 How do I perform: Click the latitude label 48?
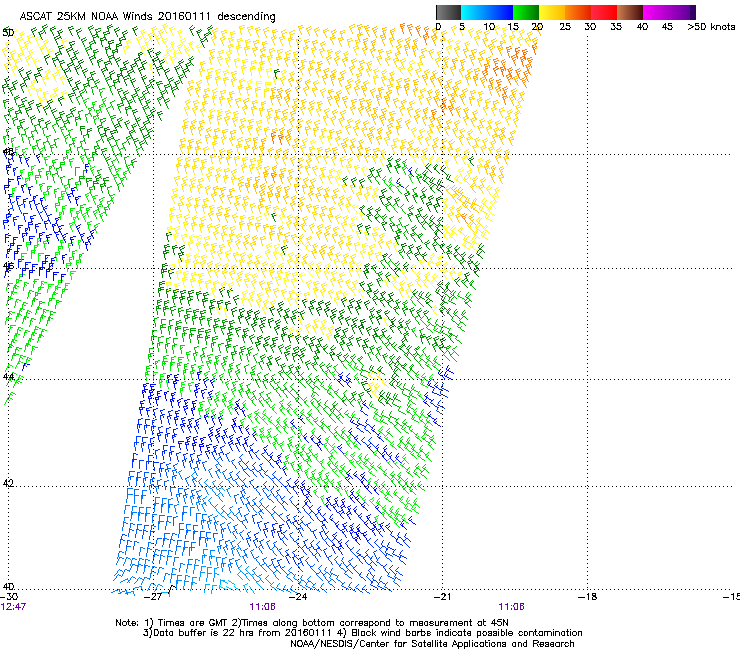tap(8, 152)
